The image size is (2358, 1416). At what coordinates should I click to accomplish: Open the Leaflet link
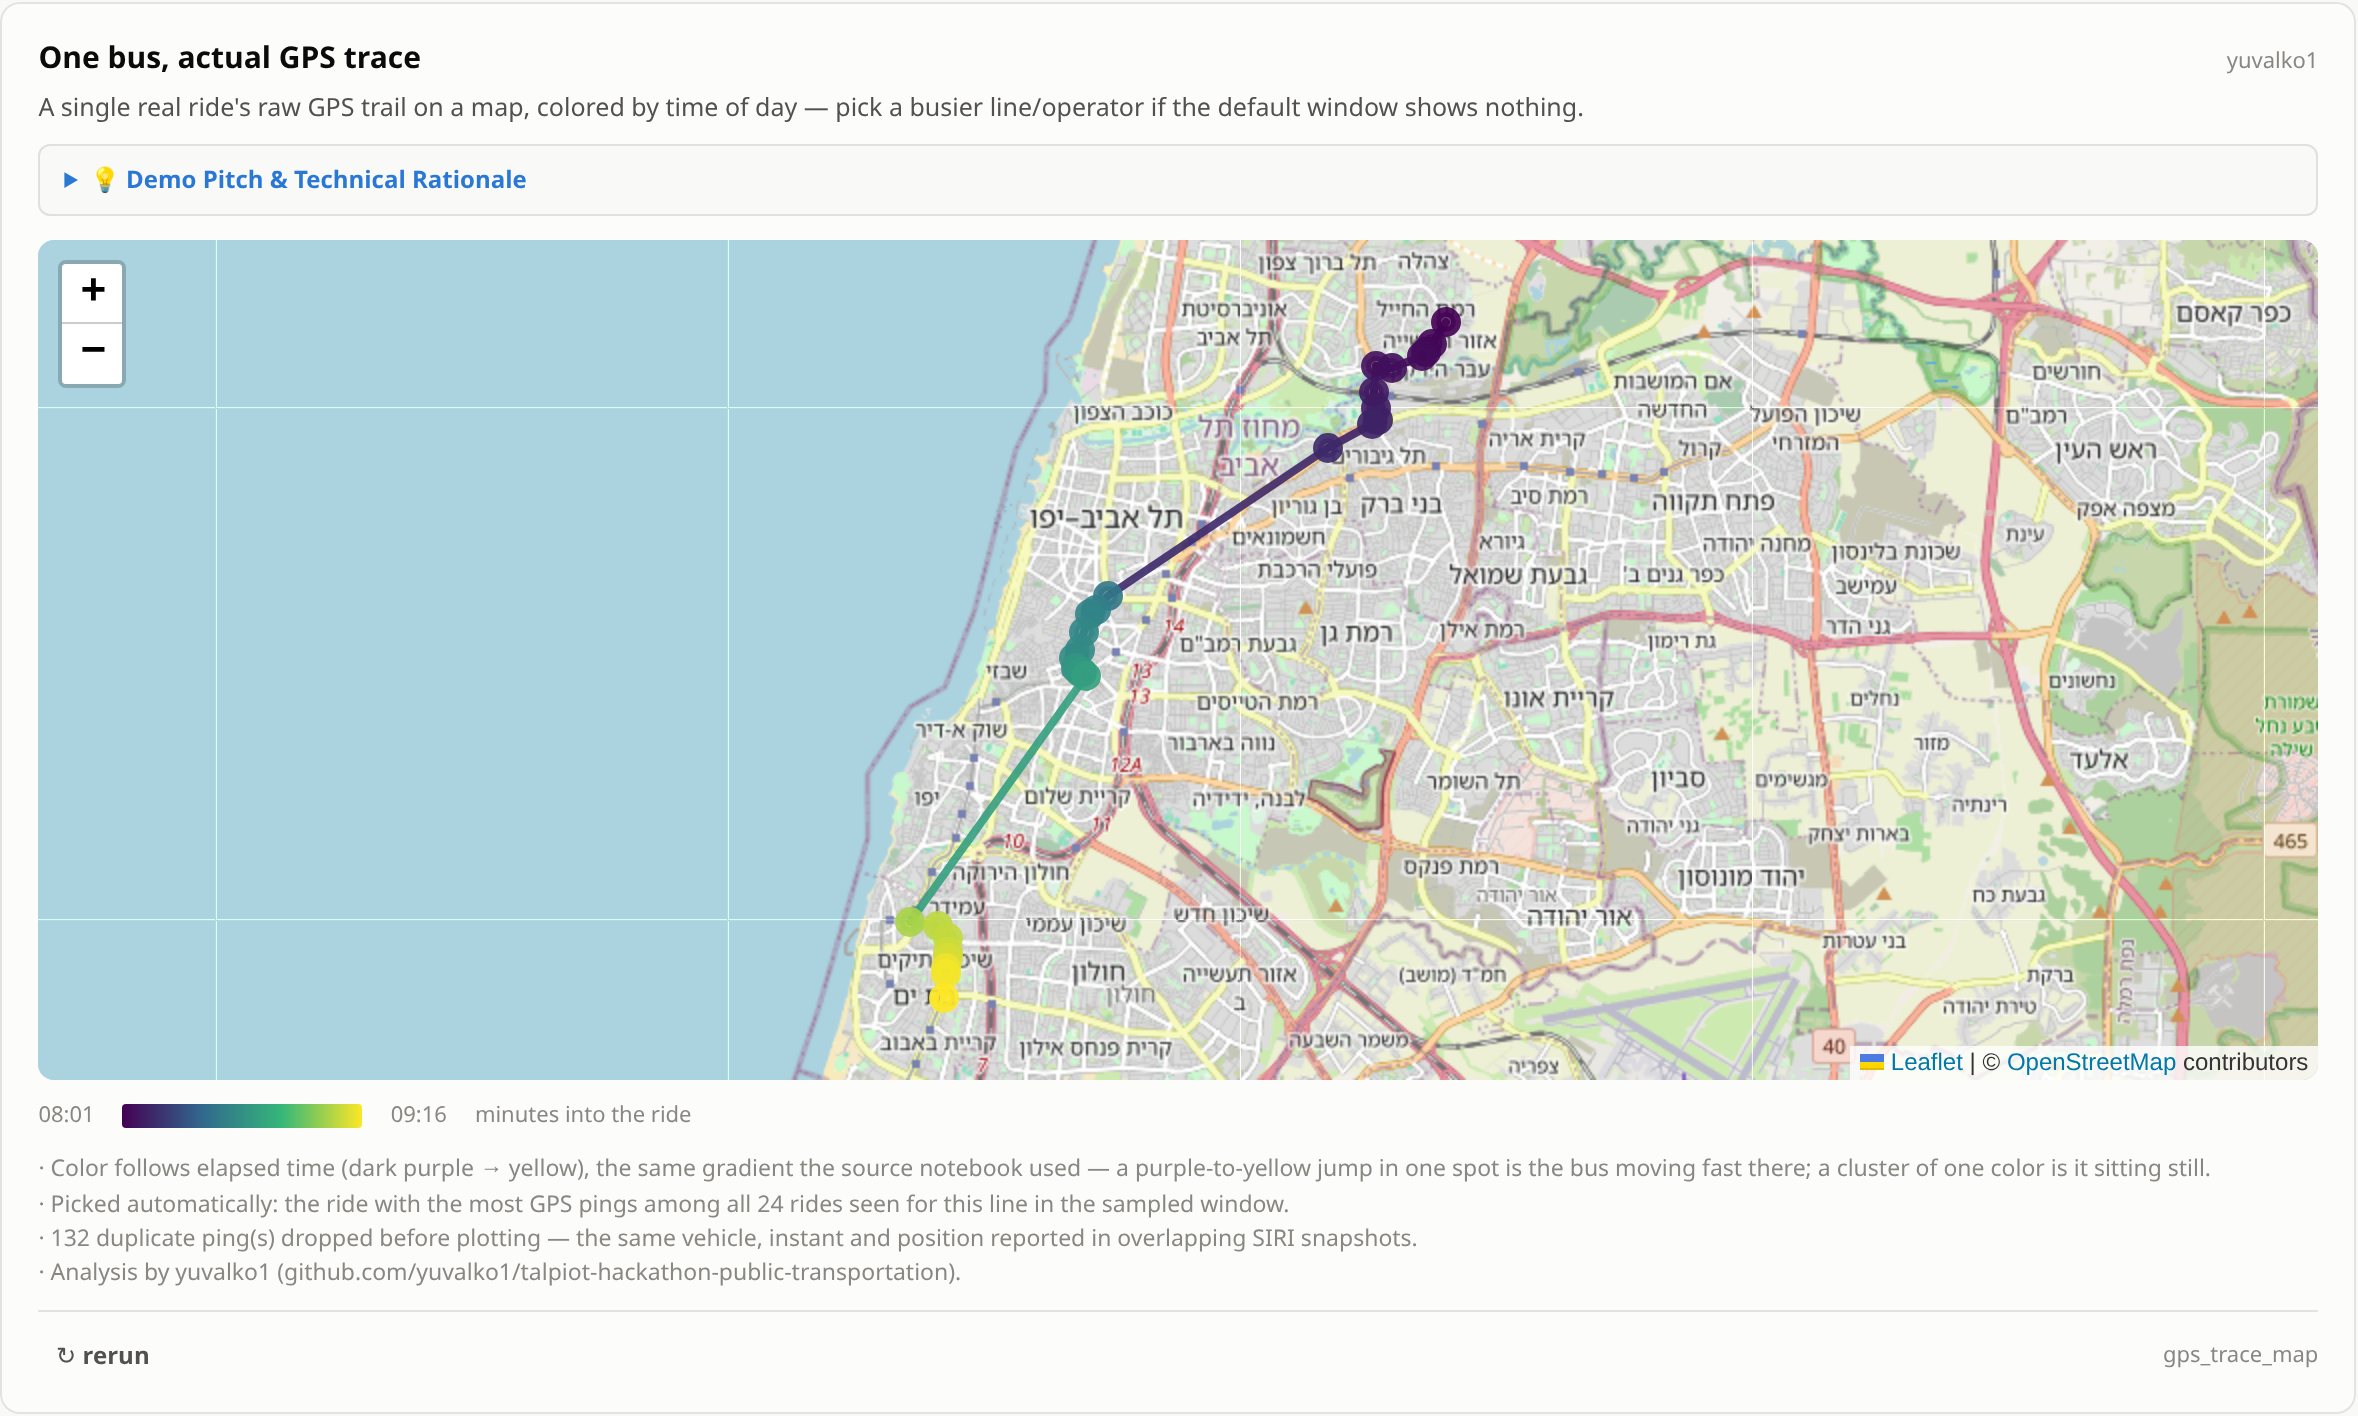point(1926,1062)
